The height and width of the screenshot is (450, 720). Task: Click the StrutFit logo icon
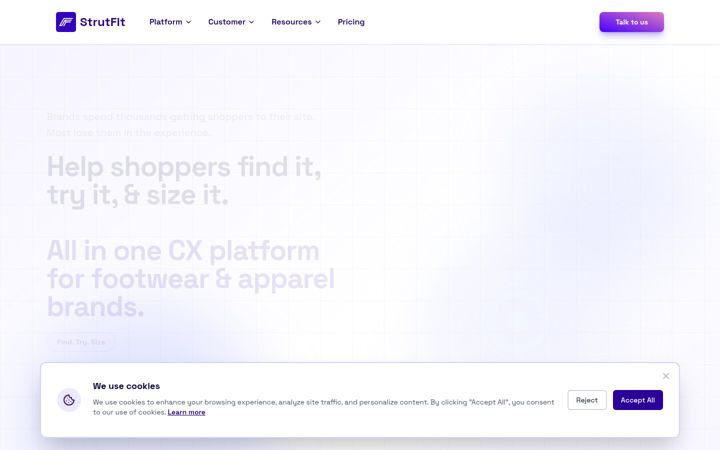click(x=66, y=22)
